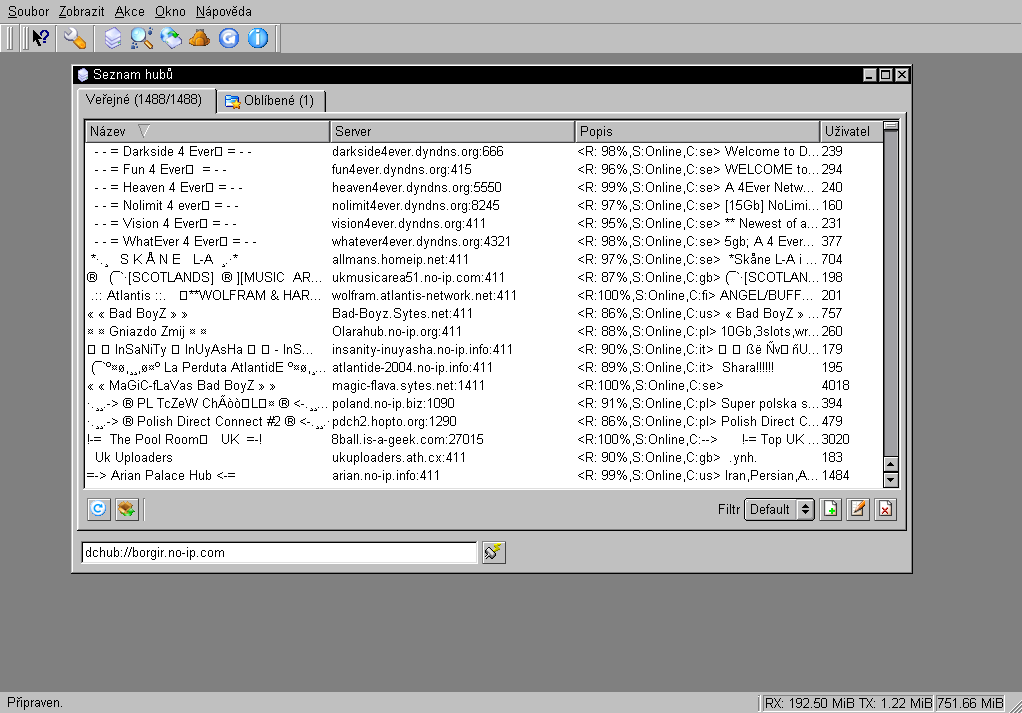Open the Nápověda menu
Image resolution: width=1022 pixels, height=713 pixels.
pyautogui.click(x=224, y=11)
